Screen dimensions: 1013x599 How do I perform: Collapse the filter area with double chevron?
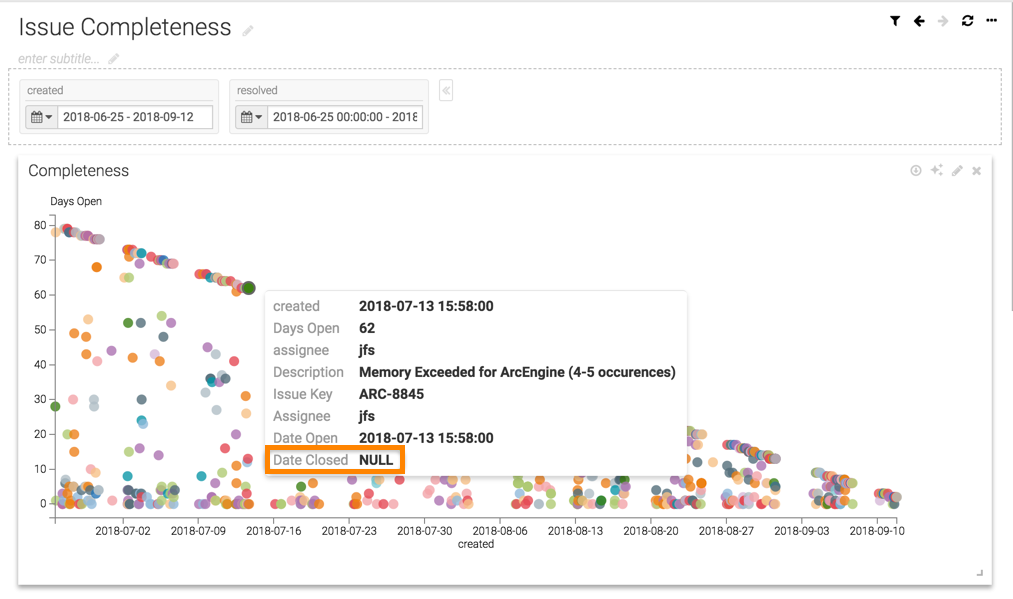coord(446,91)
